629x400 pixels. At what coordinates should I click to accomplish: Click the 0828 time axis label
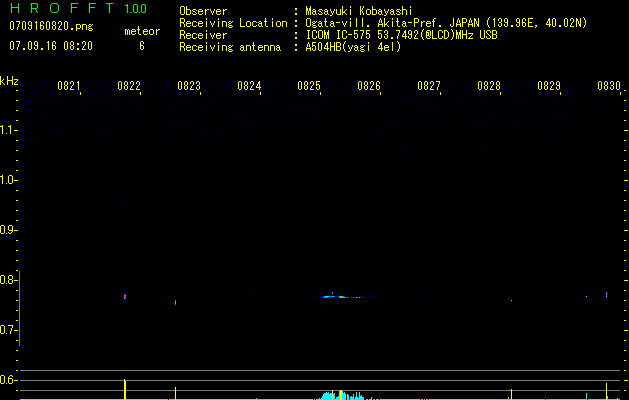[x=489, y=85]
